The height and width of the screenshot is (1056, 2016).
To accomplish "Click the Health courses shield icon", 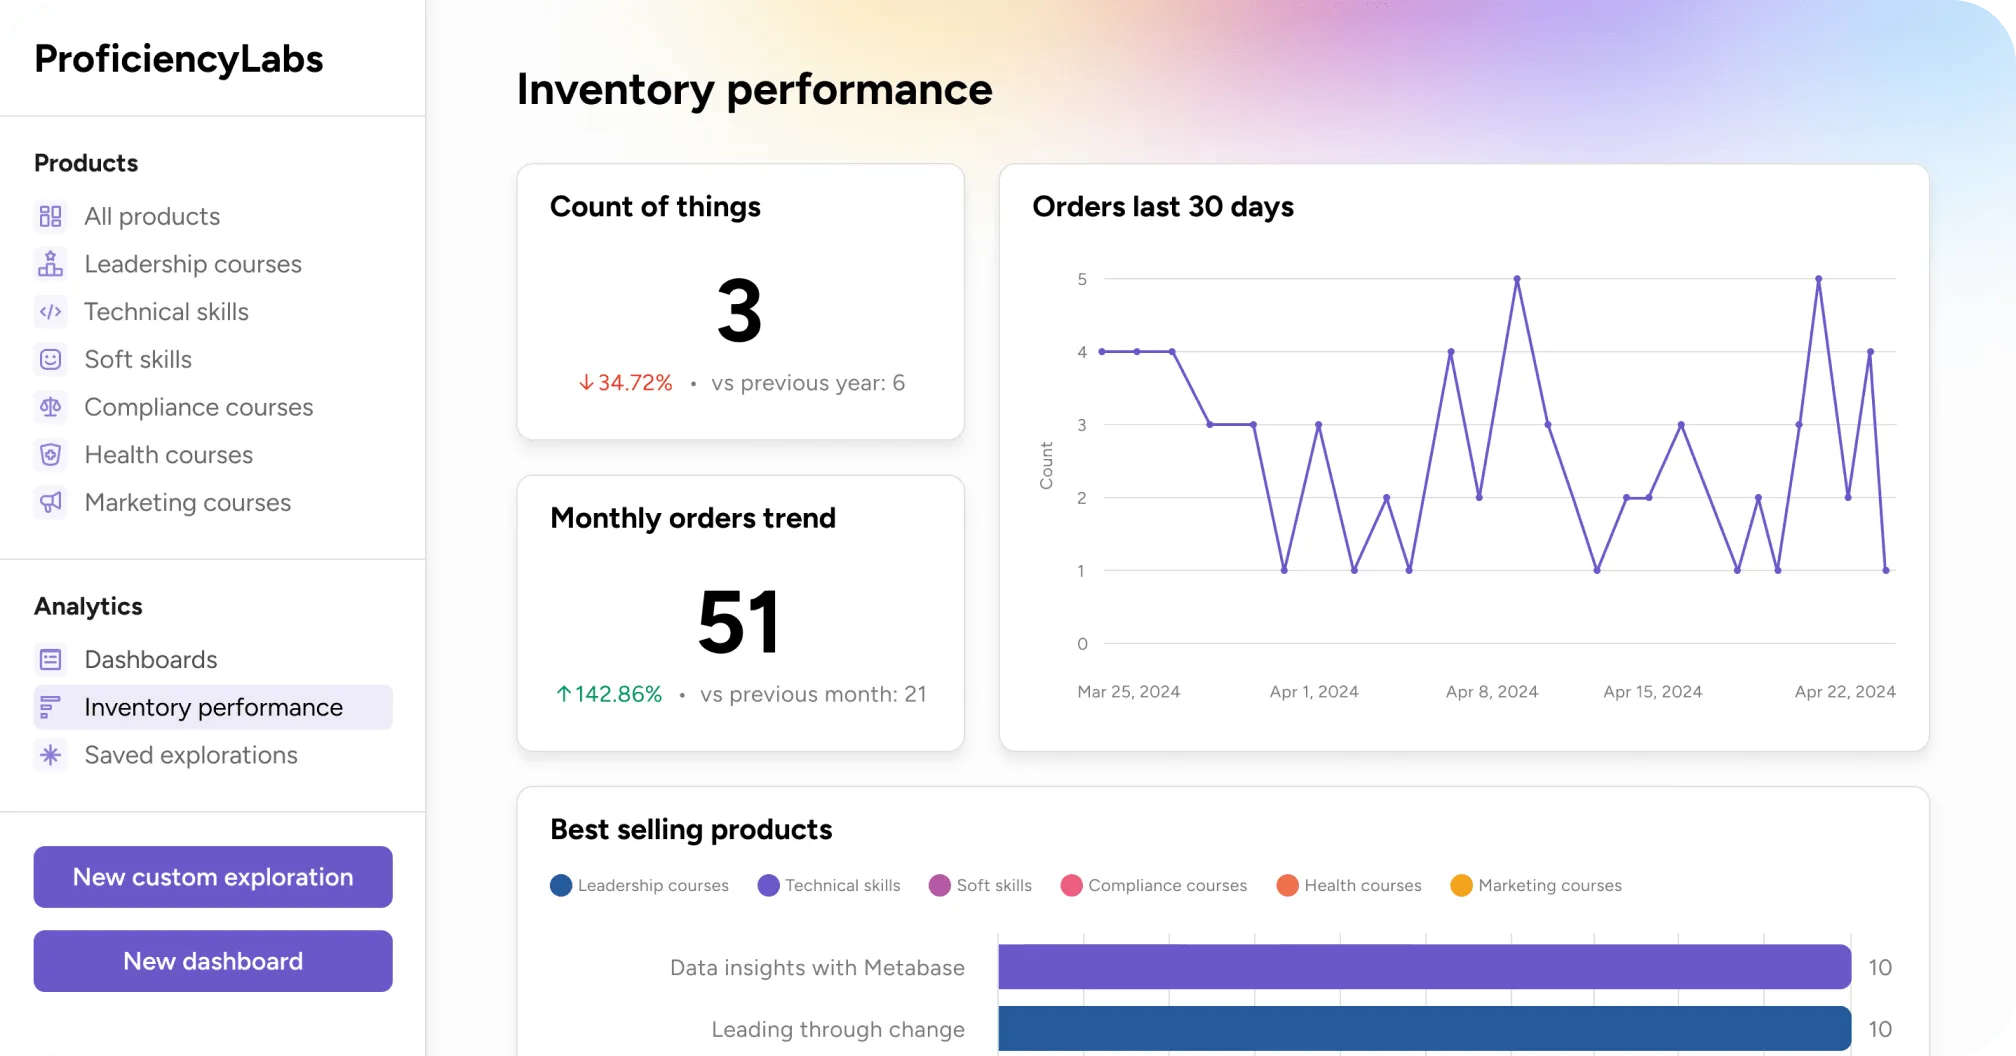I will (x=50, y=454).
